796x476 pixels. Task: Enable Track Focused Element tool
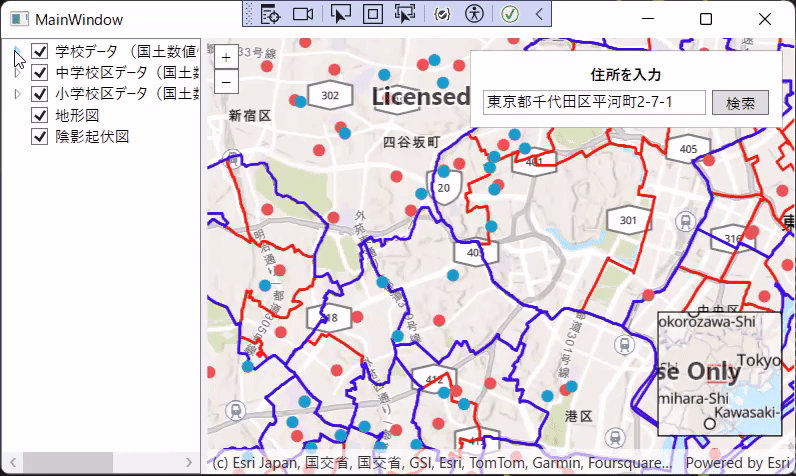(405, 14)
